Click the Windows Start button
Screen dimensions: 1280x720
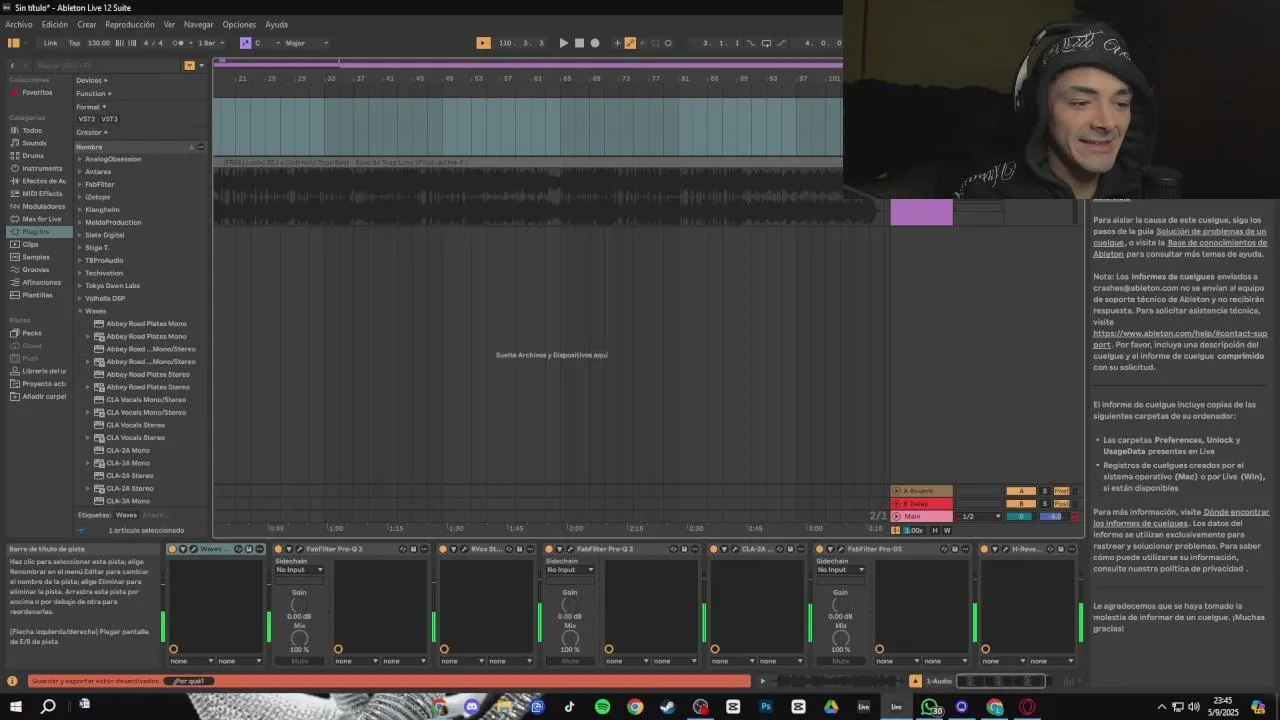point(16,707)
